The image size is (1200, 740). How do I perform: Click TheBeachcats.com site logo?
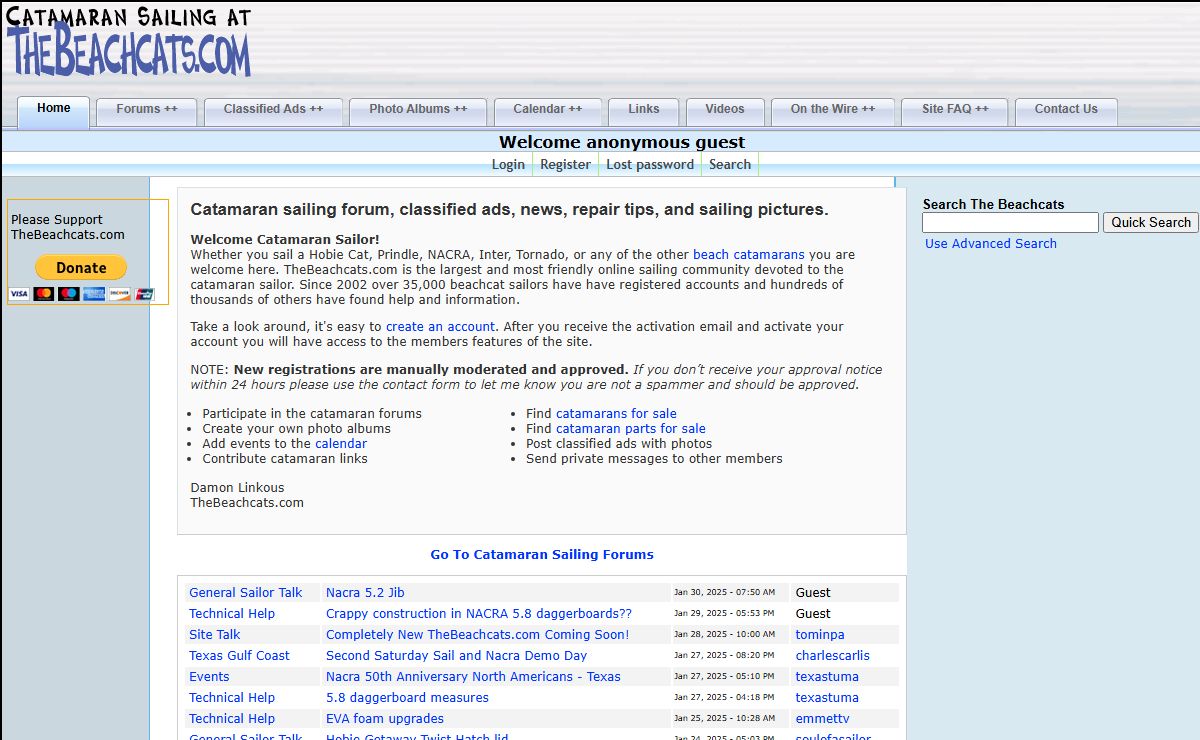[x=128, y=42]
